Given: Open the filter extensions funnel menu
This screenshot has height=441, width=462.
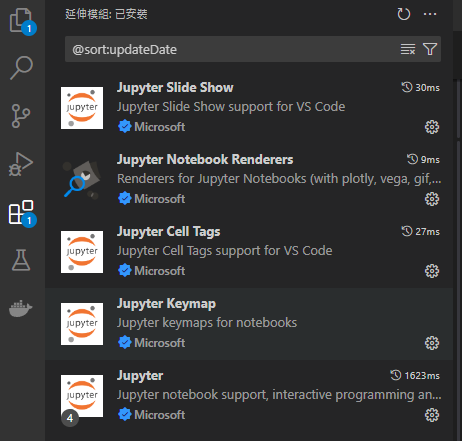Looking at the screenshot, I should [430, 49].
